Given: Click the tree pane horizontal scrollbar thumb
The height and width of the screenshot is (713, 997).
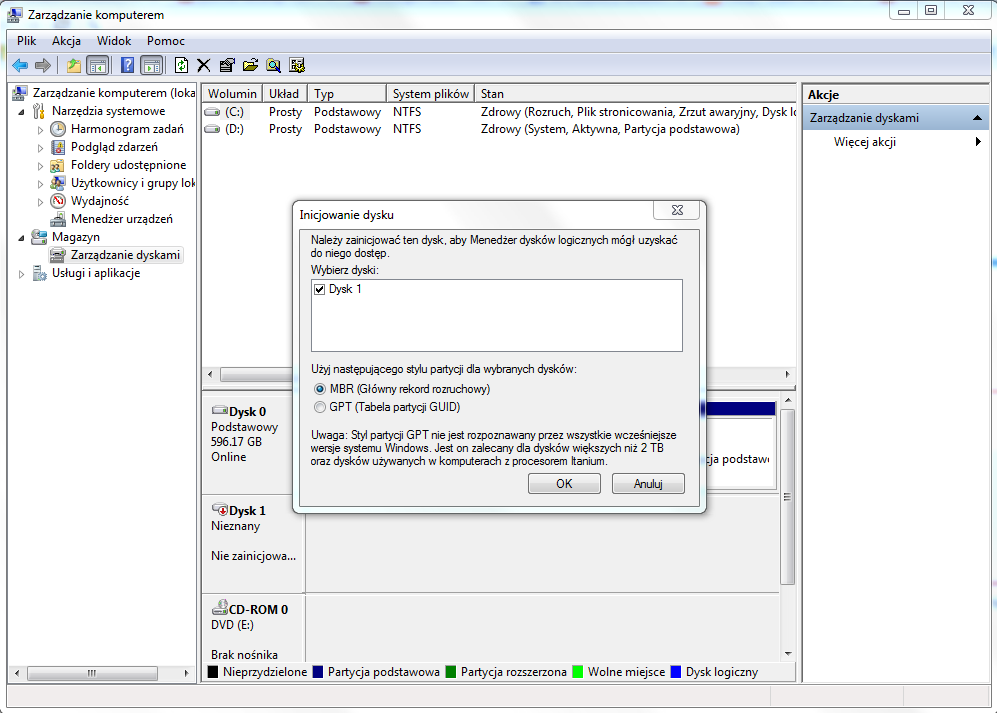Looking at the screenshot, I should click(92, 673).
